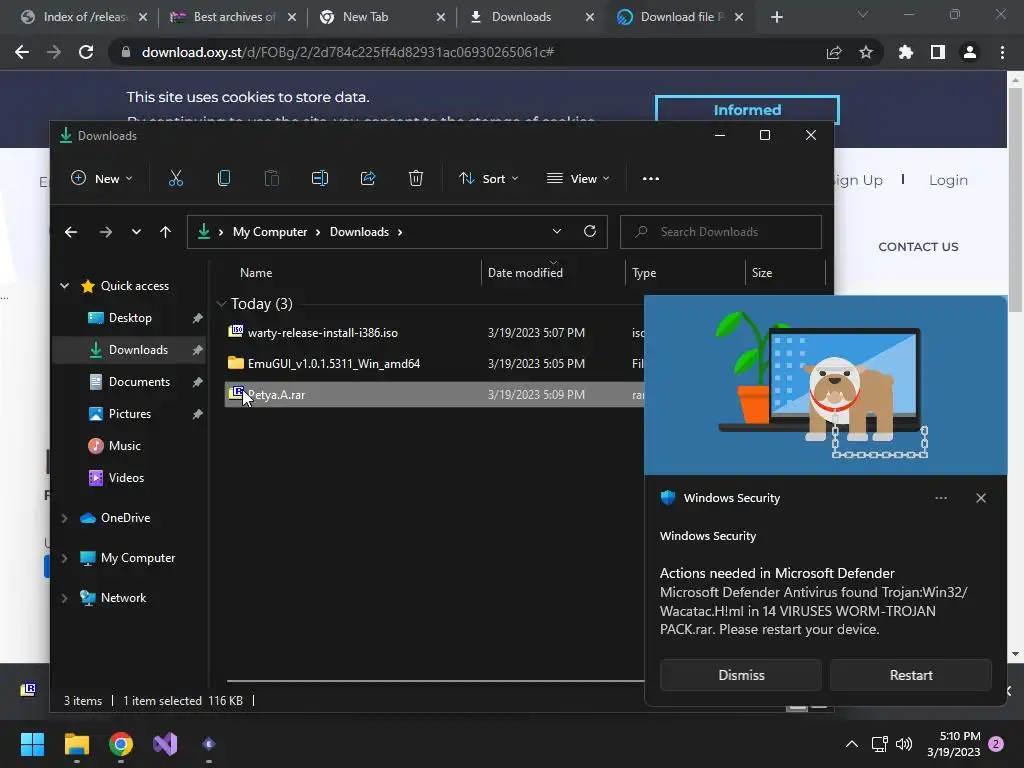The width and height of the screenshot is (1024, 768).
Task: Expand the My Computer tree node
Action: [x=65, y=558]
